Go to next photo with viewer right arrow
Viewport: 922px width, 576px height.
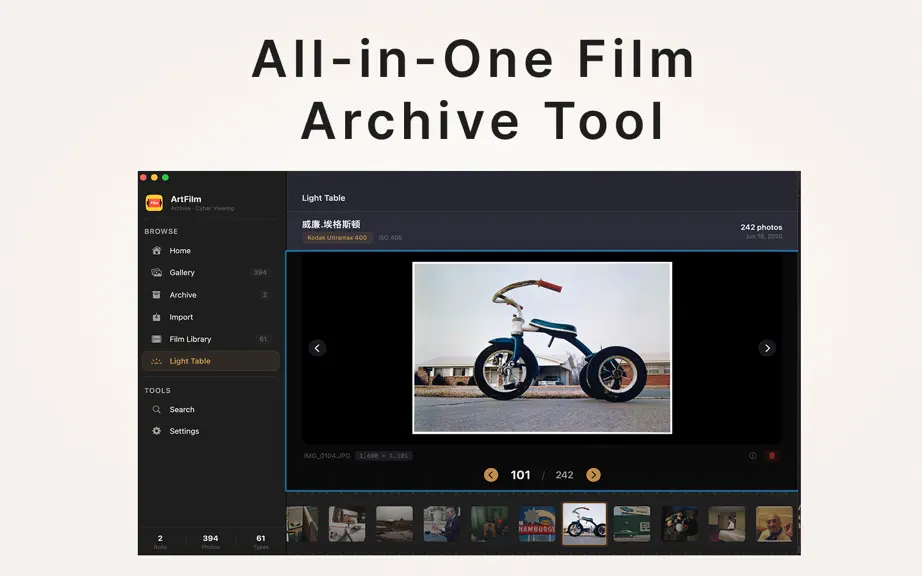click(x=767, y=348)
